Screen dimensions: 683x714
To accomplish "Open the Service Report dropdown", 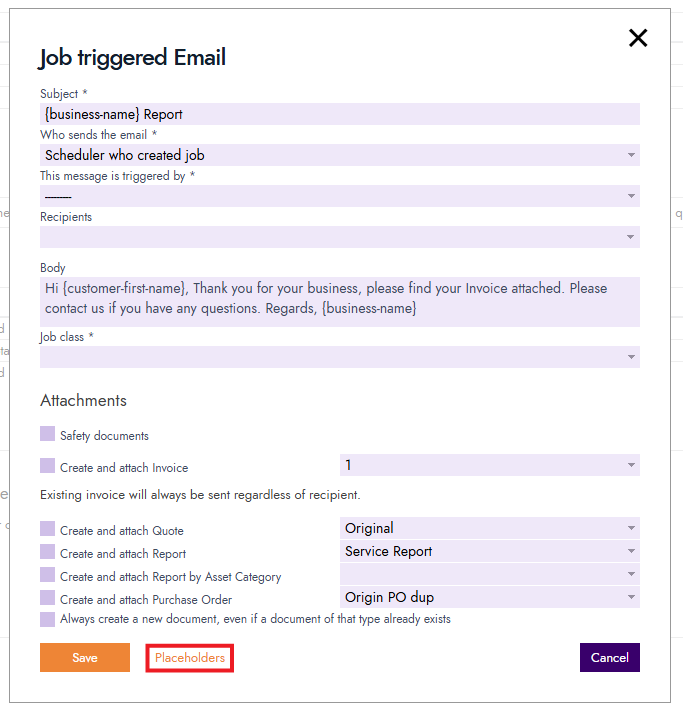I will [x=489, y=551].
